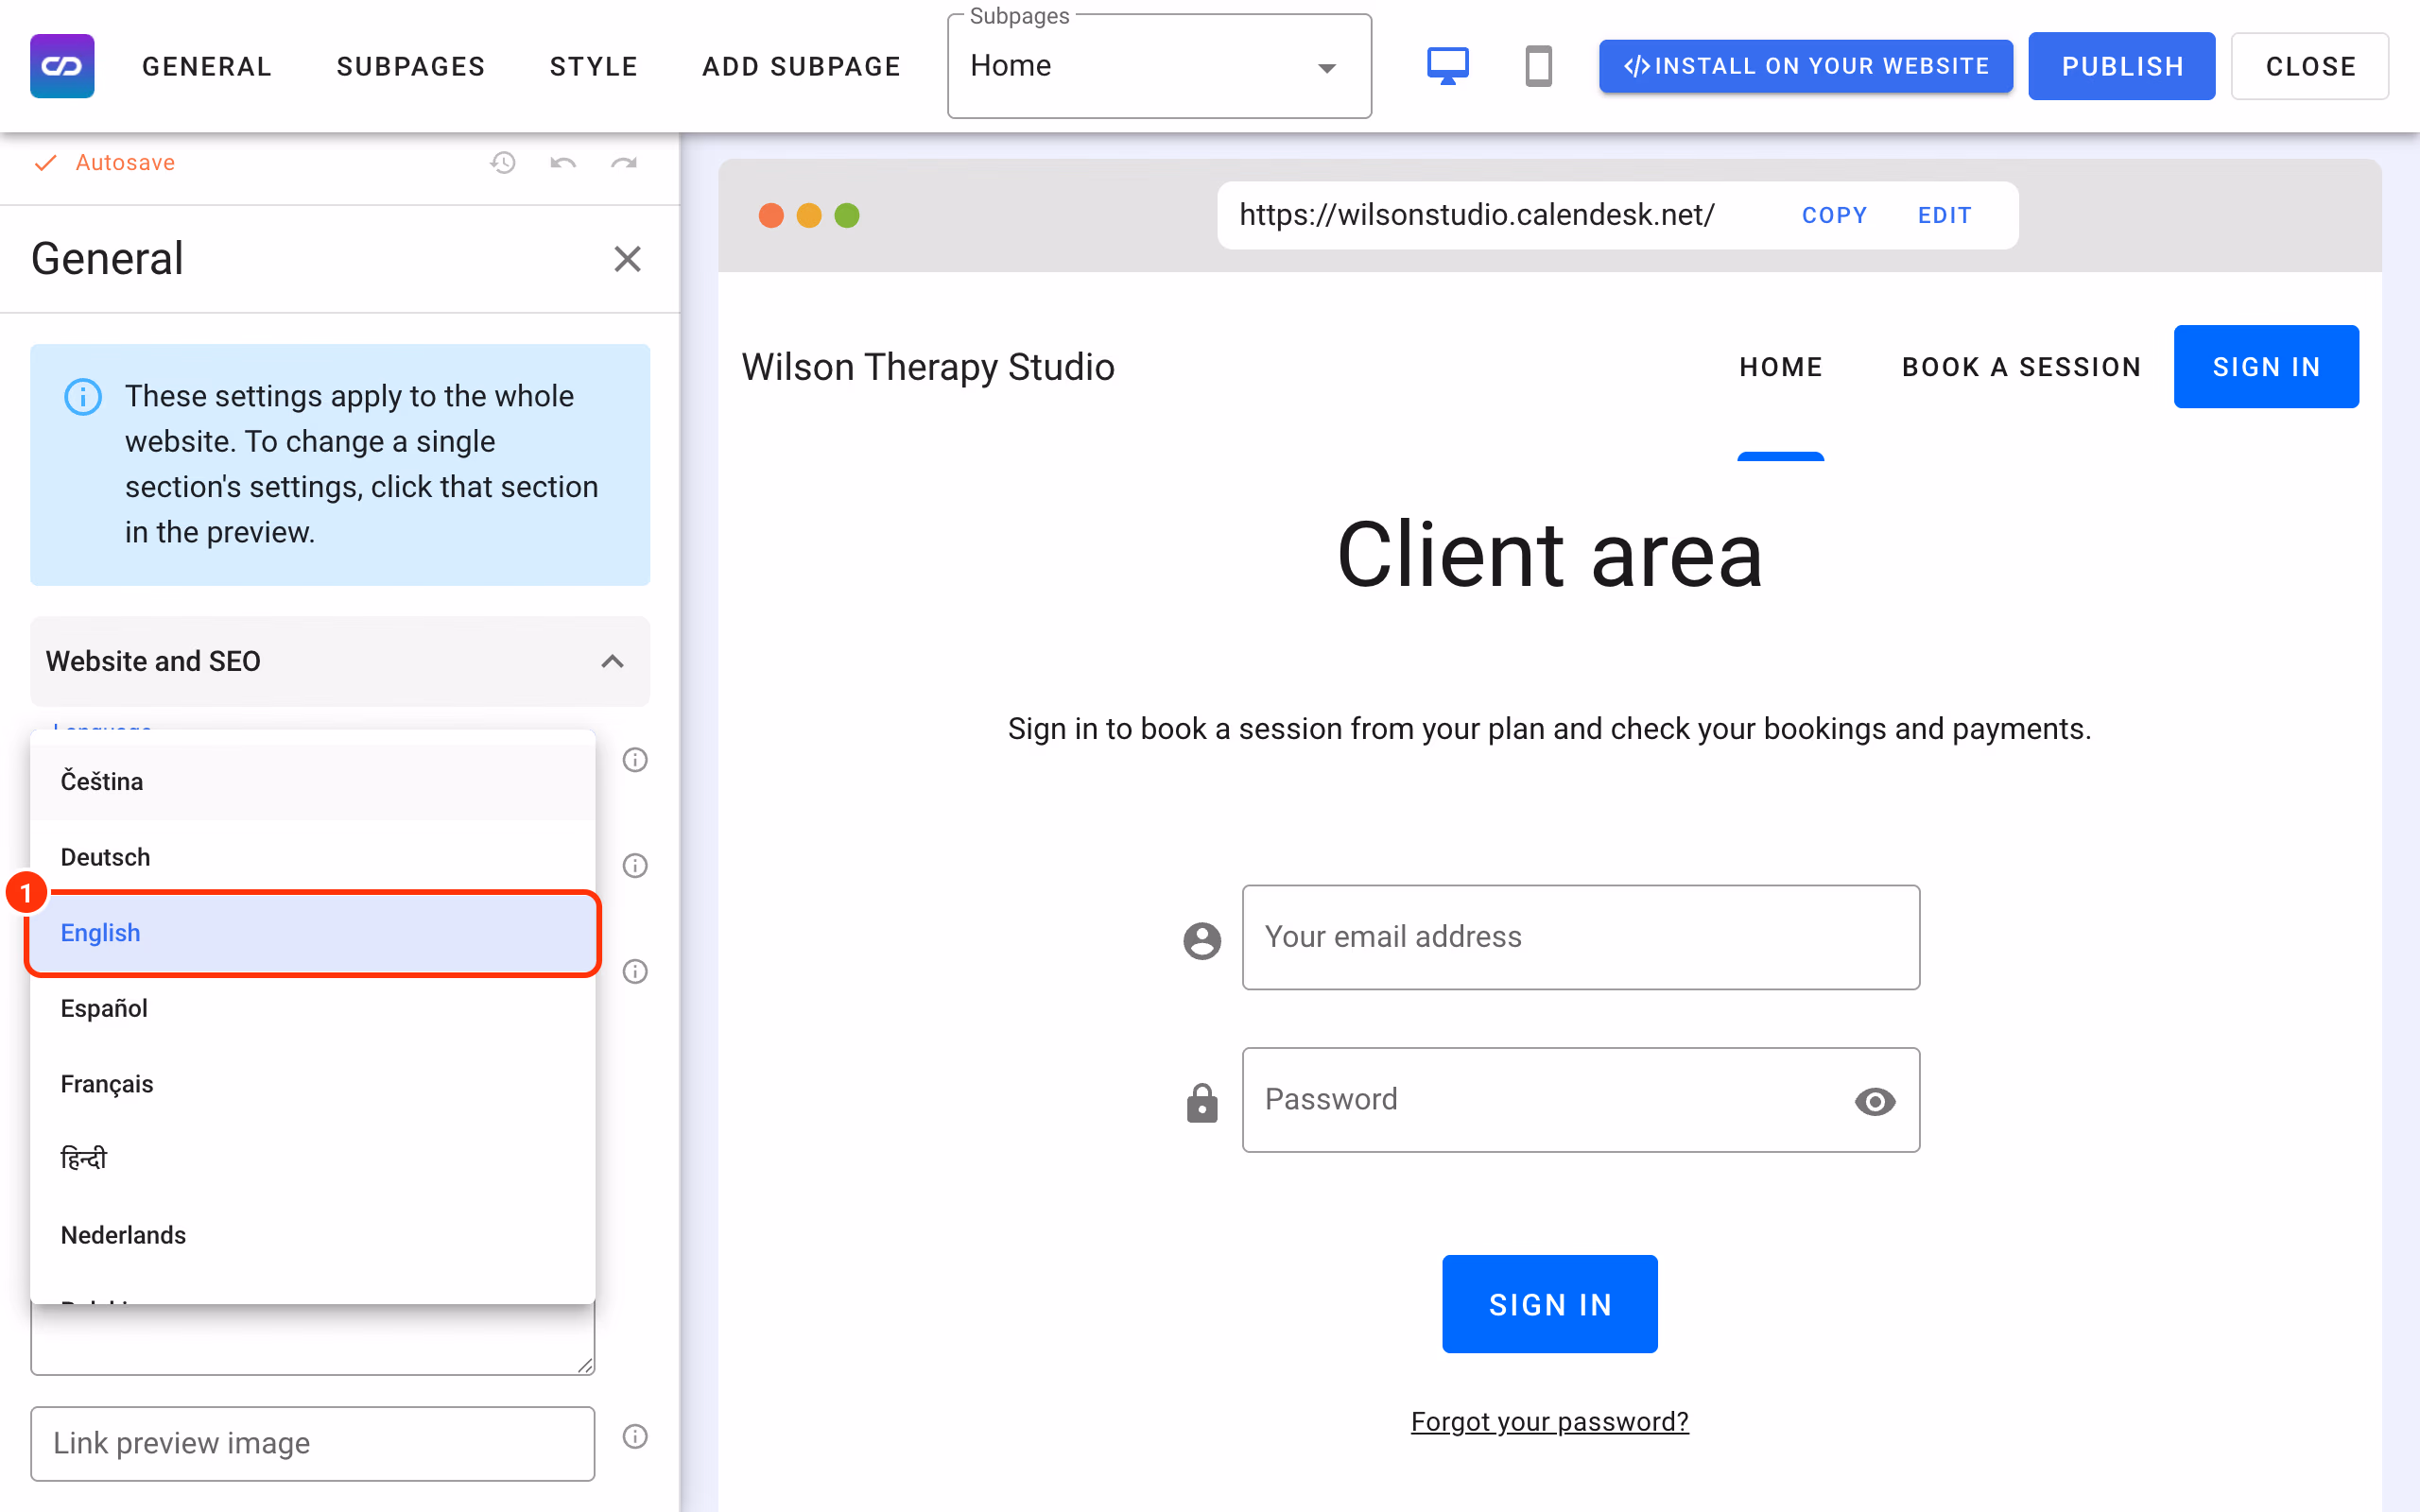Click Forgot your password link
The width and height of the screenshot is (2420, 1512).
click(x=1550, y=1422)
